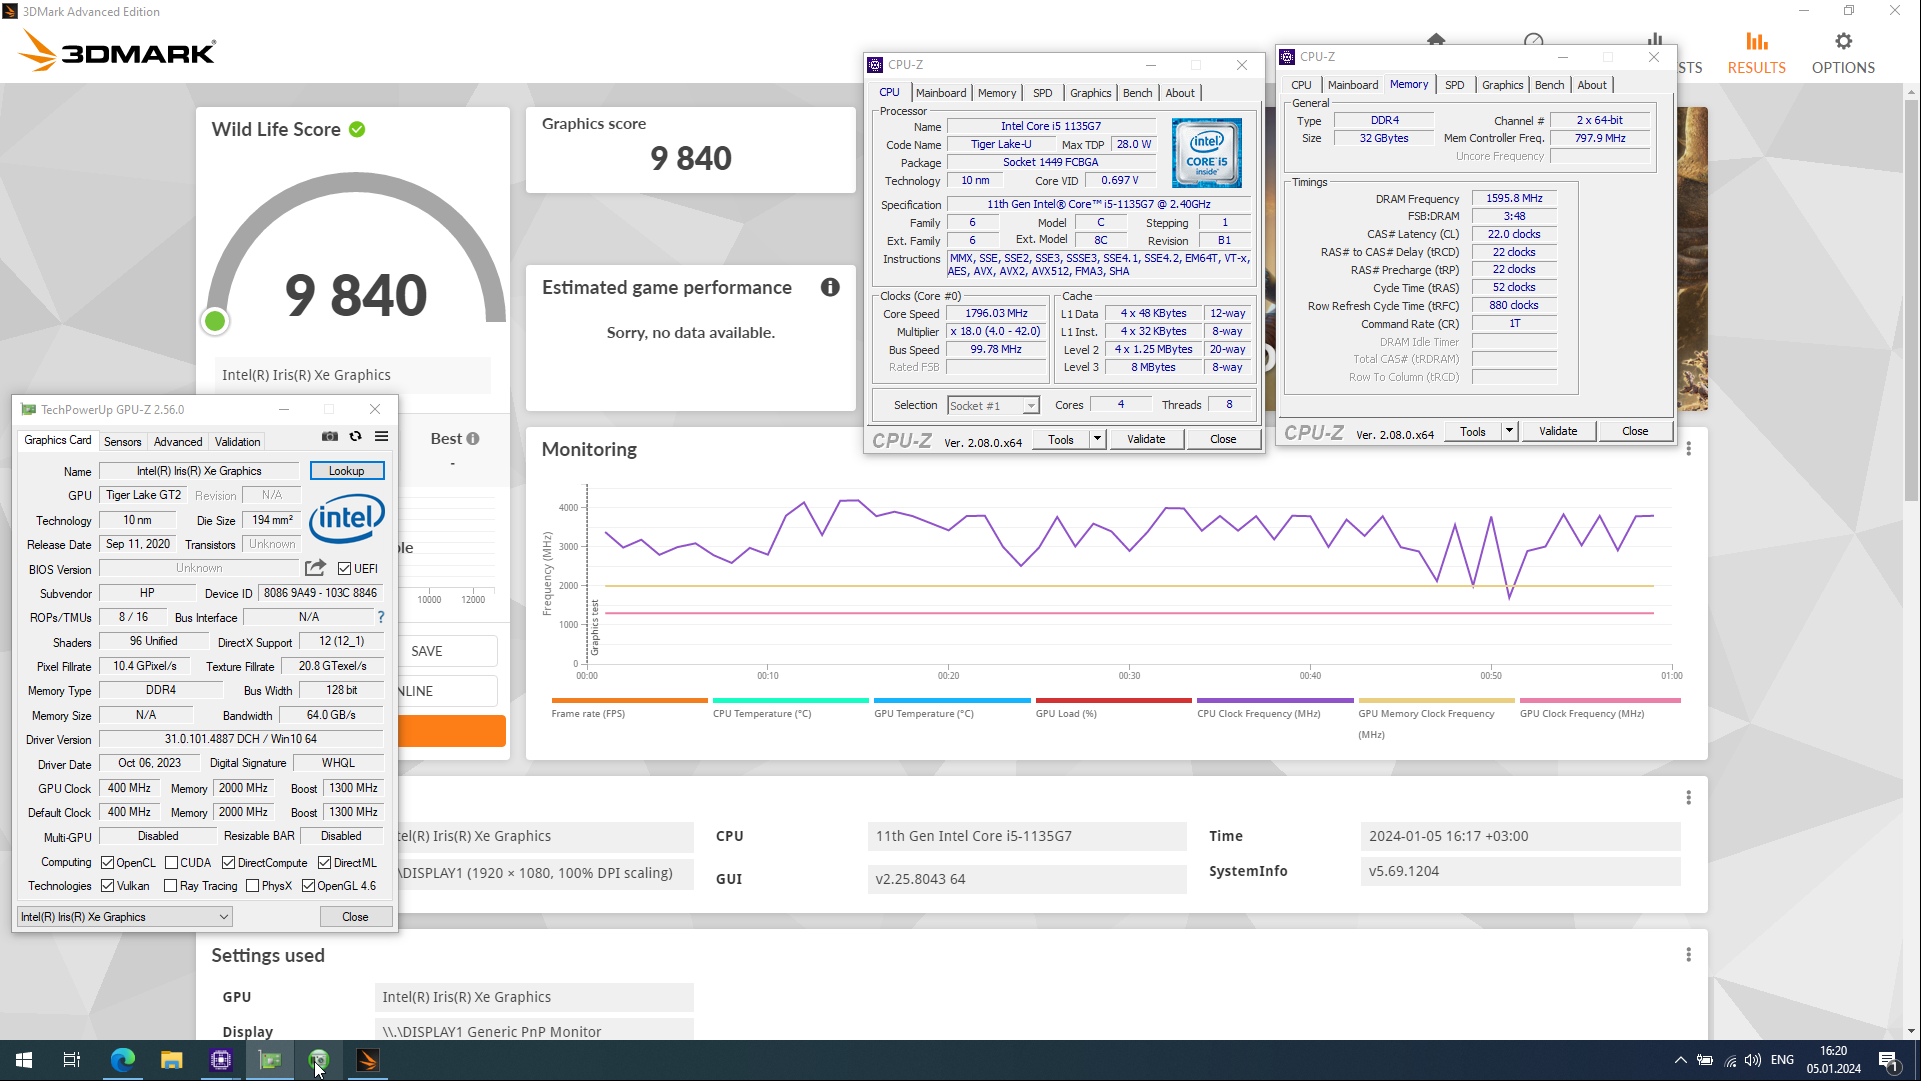Open the Monitoring panel three-dot menu
Image resolution: width=1921 pixels, height=1081 pixels.
pyautogui.click(x=1689, y=449)
